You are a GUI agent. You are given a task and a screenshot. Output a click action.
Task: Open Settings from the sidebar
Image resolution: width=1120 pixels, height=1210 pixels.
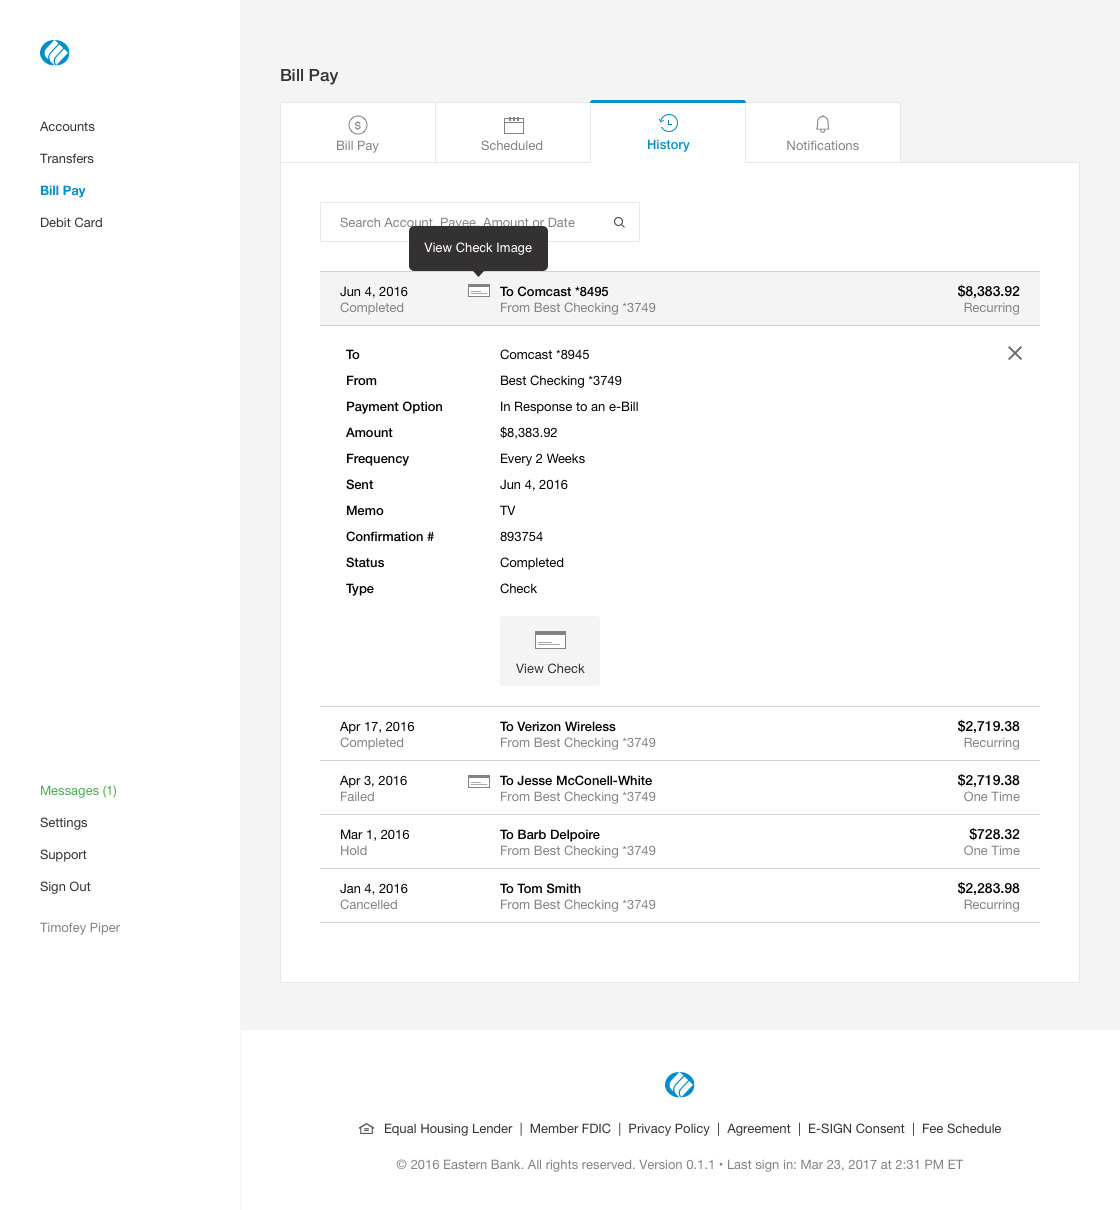coord(64,823)
